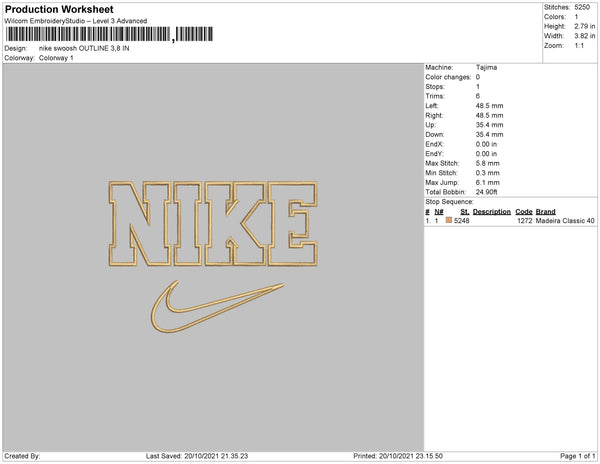The image size is (600, 464).
Task: Click the 'Description' column header
Action: click(x=492, y=212)
